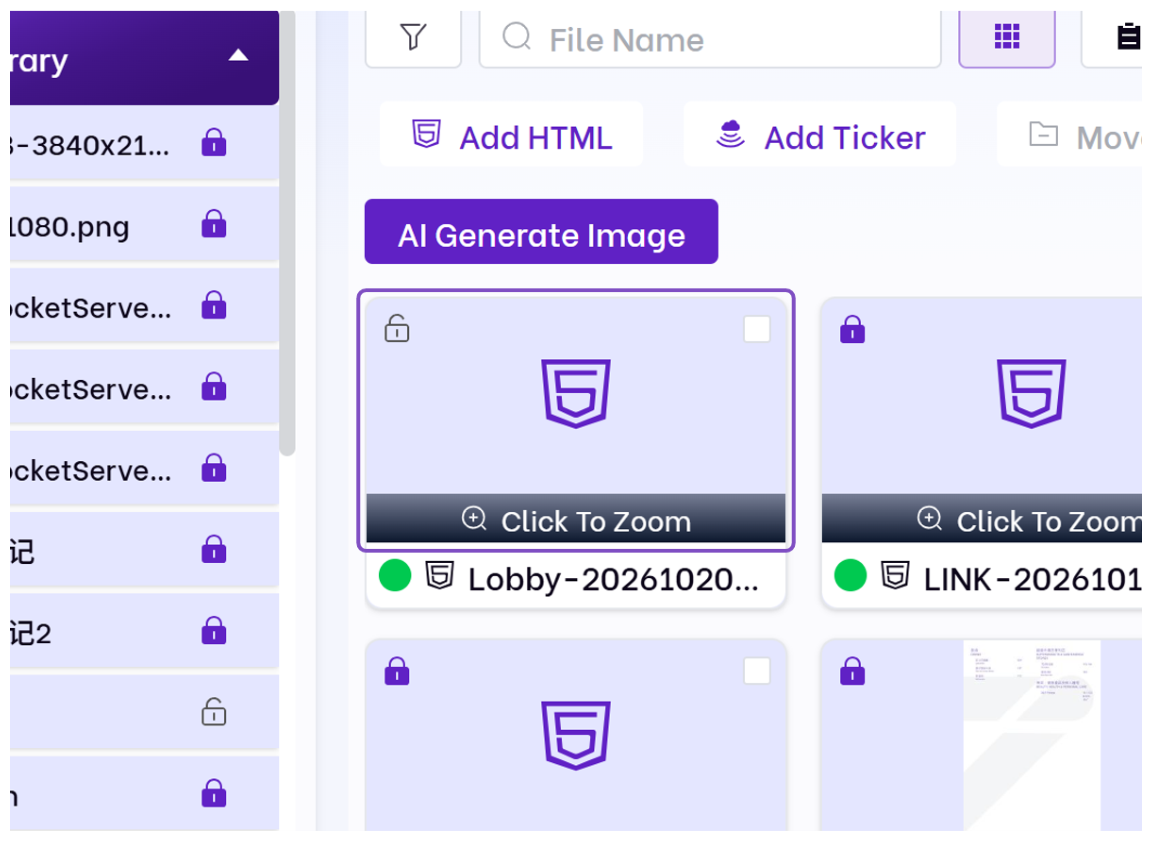This screenshot has width=1152, height=841.
Task: Click the clipboard icon beside grid view
Action: [x=1128, y=37]
